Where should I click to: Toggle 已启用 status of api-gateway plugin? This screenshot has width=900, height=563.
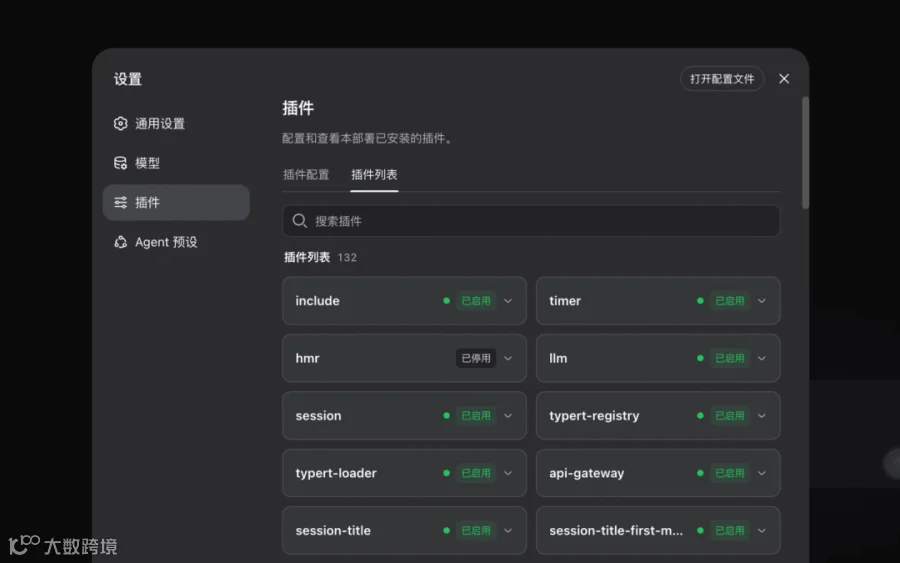[x=730, y=473]
